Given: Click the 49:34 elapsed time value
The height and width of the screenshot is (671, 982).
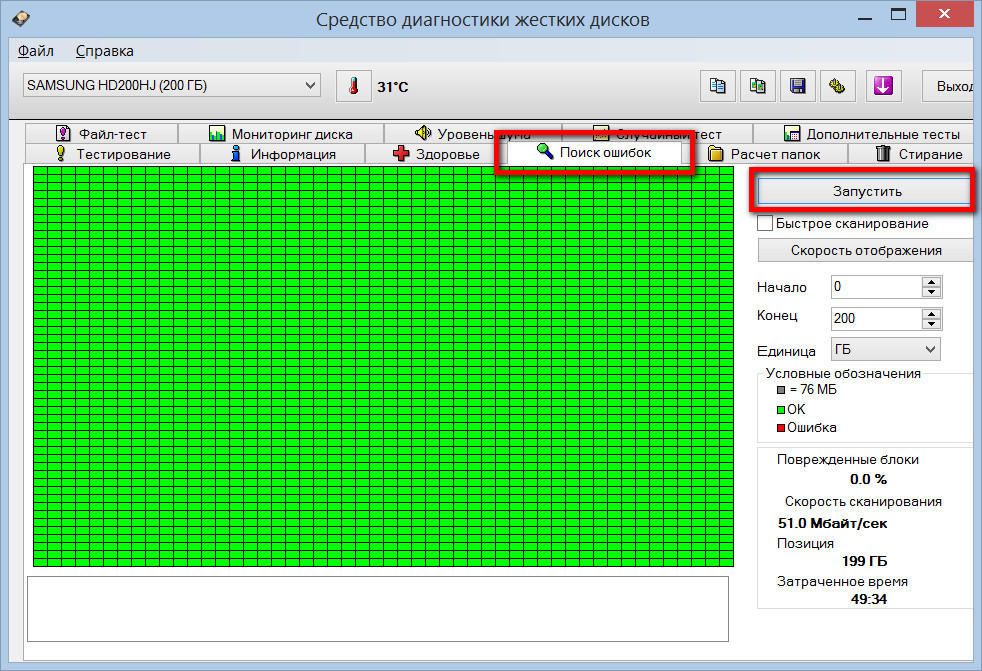Looking at the screenshot, I should pos(869,599).
